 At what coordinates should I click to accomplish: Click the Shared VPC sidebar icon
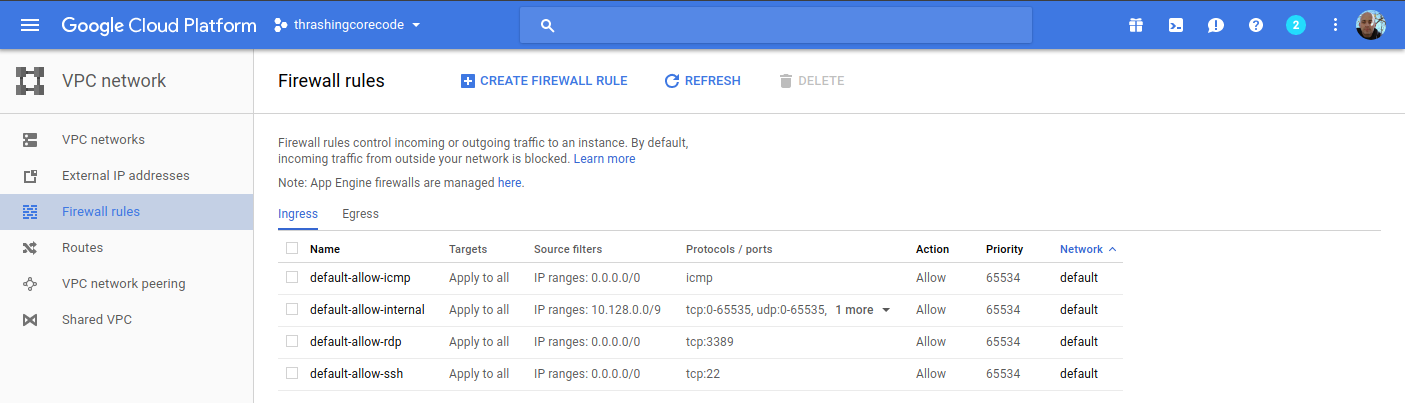(x=30, y=320)
